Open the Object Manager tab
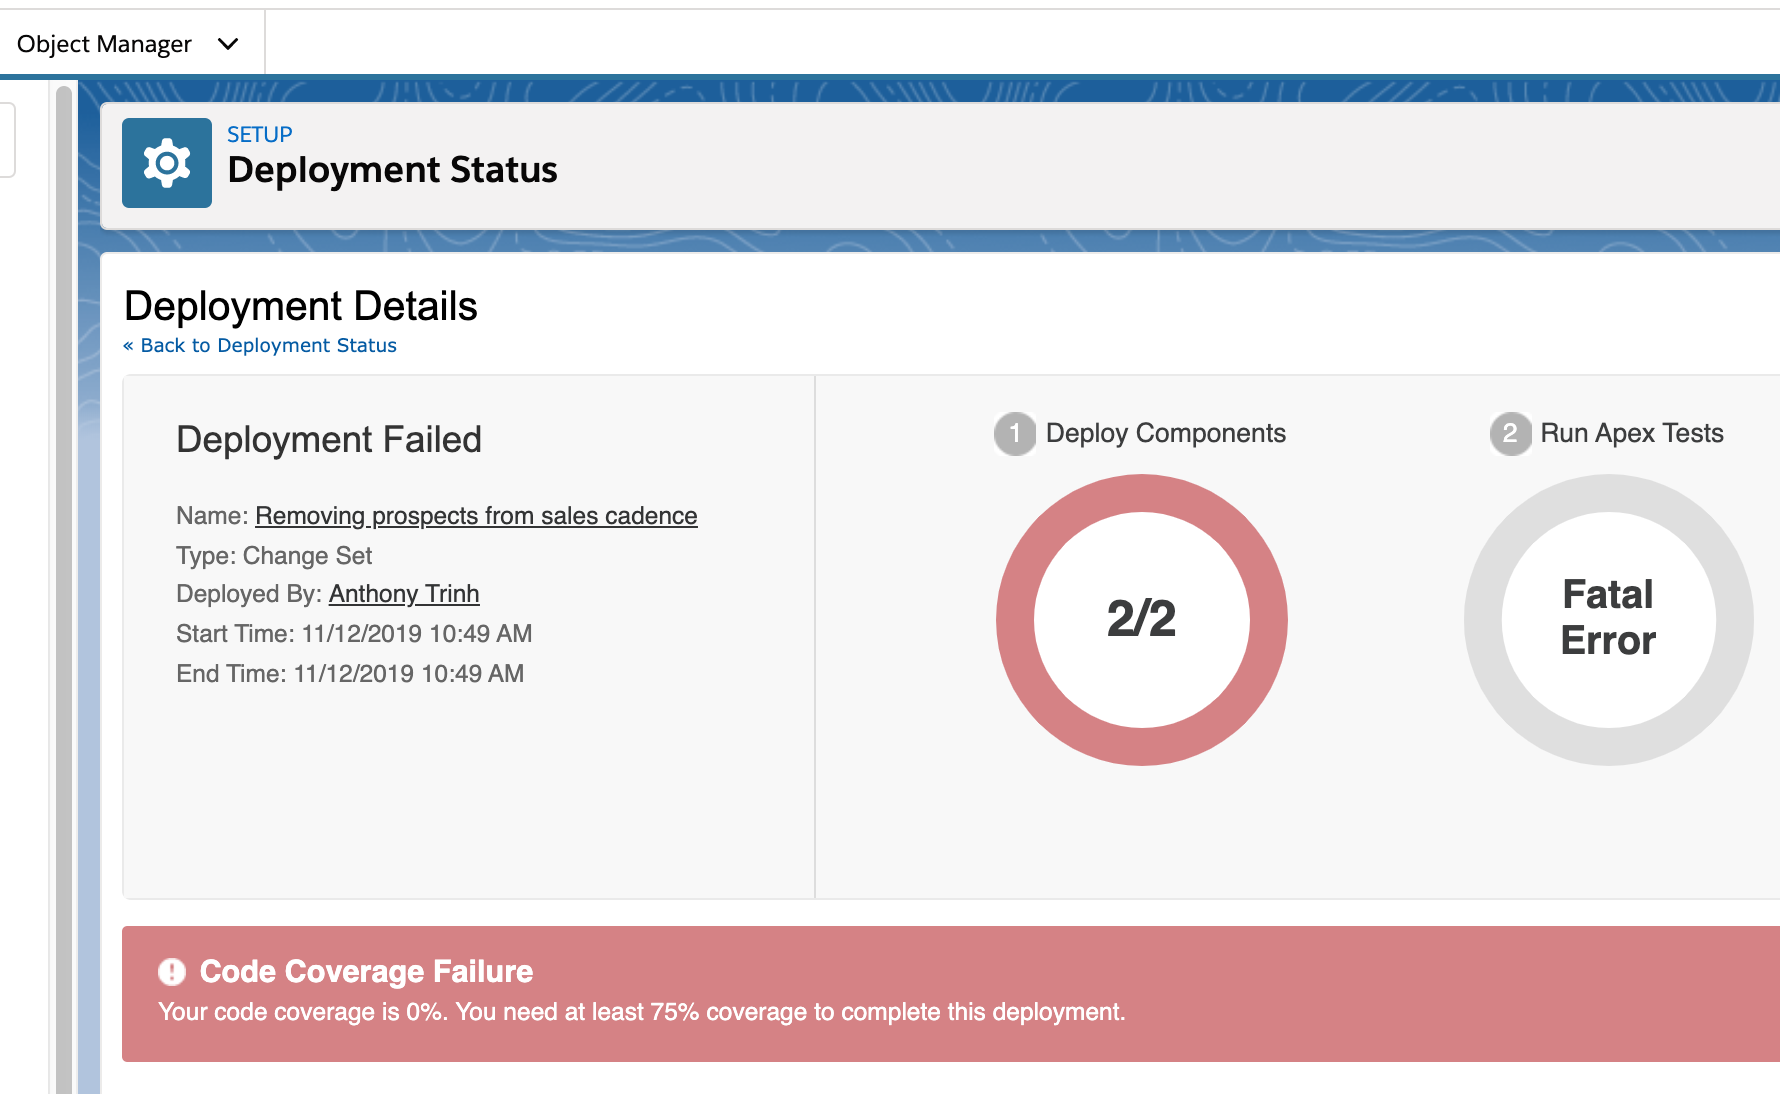The width and height of the screenshot is (1780, 1094). click(104, 44)
